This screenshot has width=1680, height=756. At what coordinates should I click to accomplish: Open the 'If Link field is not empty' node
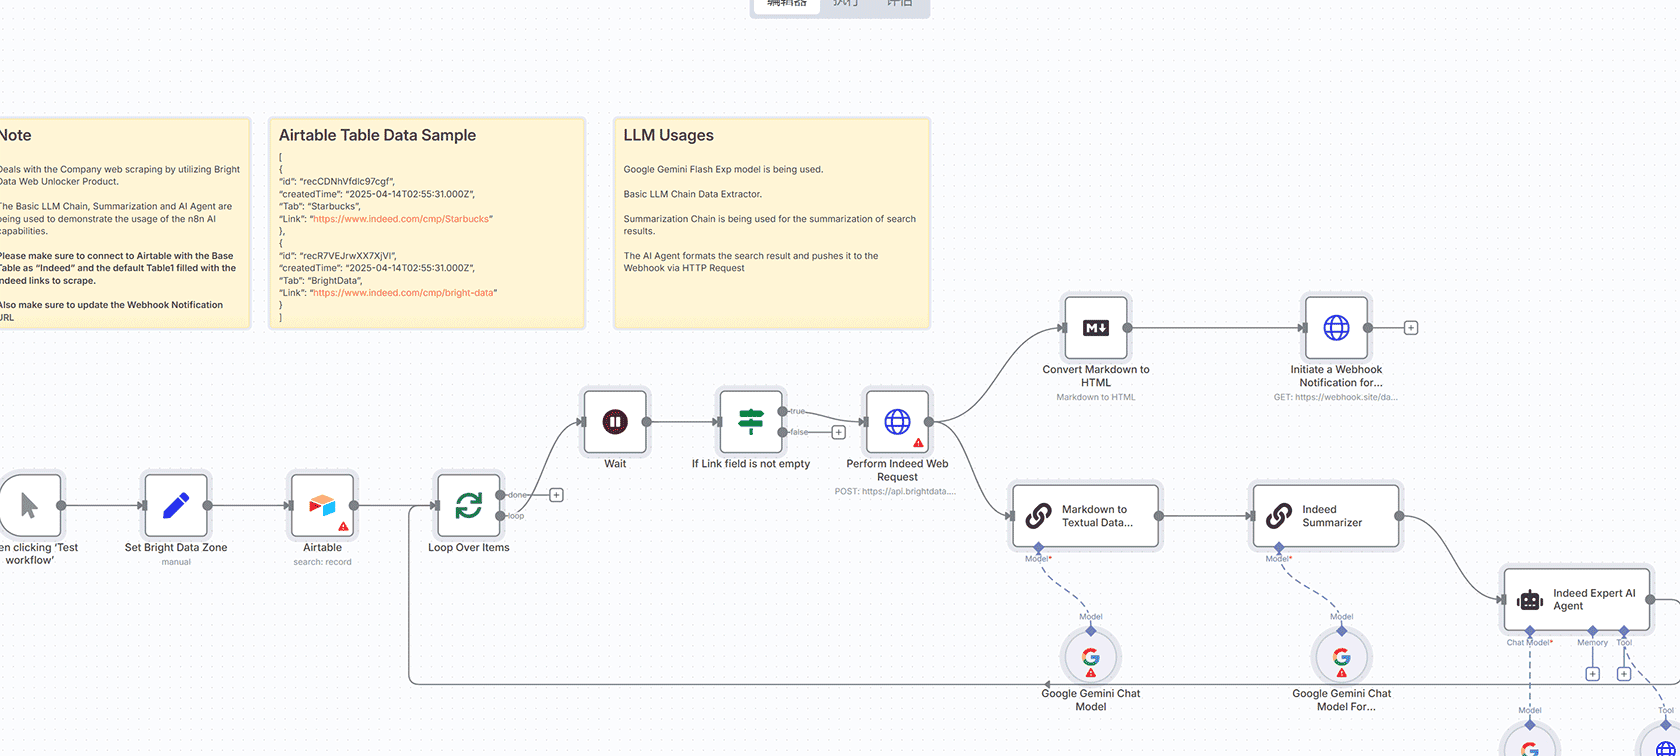751,422
